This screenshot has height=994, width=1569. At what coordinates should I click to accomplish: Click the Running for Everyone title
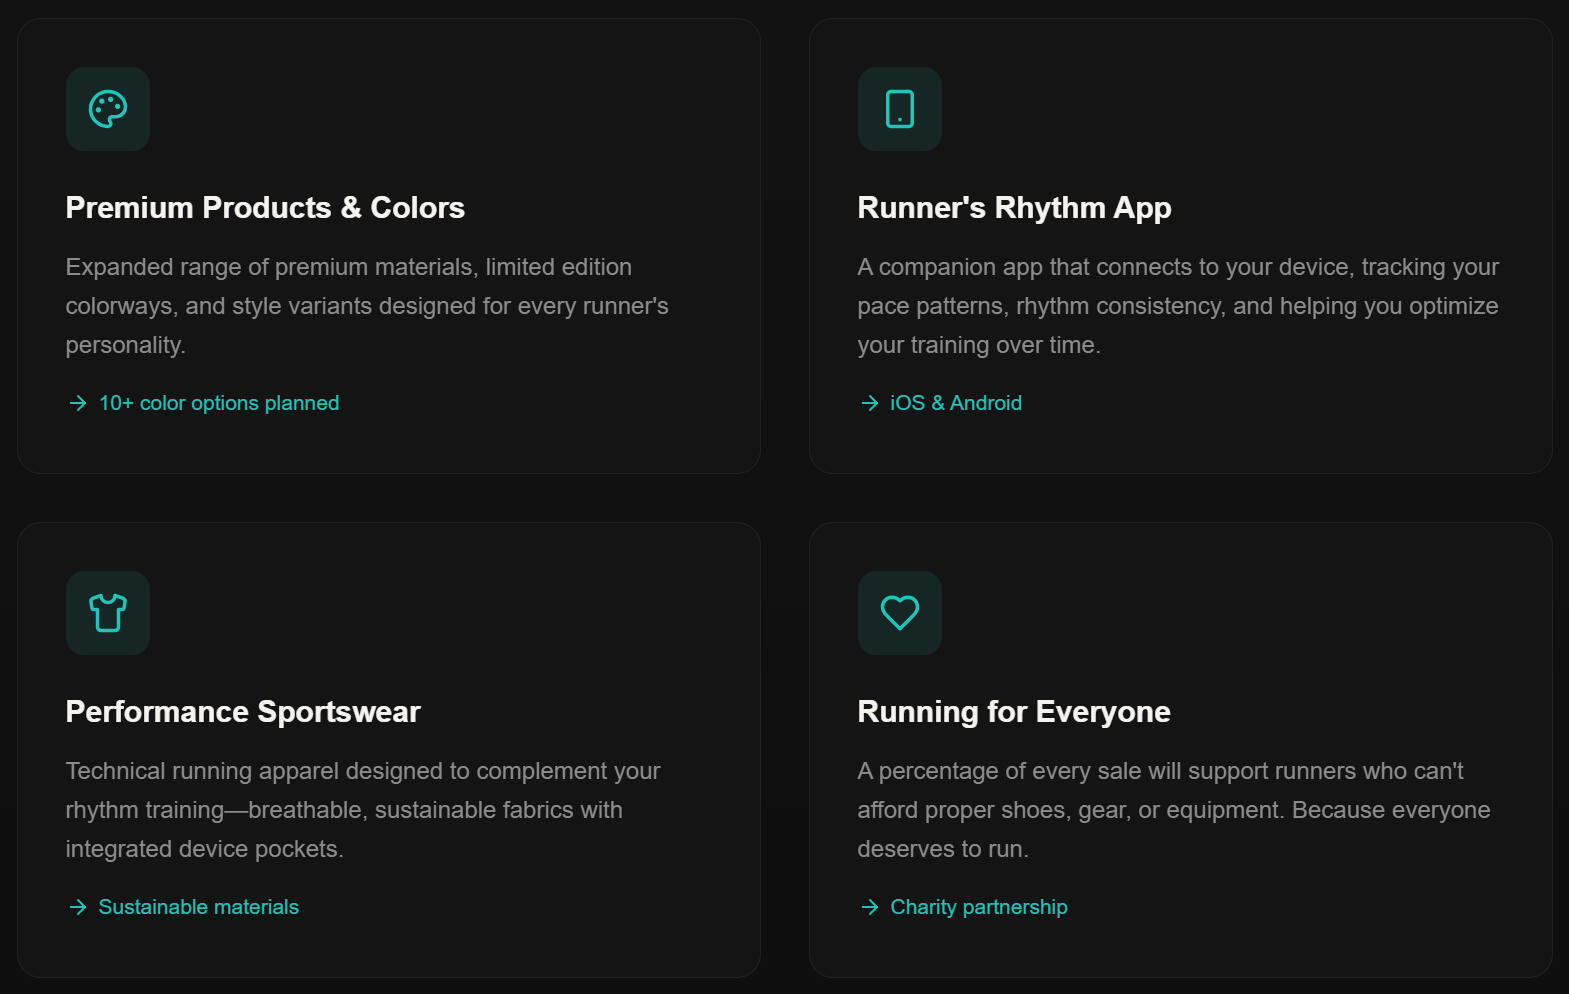point(1014,712)
